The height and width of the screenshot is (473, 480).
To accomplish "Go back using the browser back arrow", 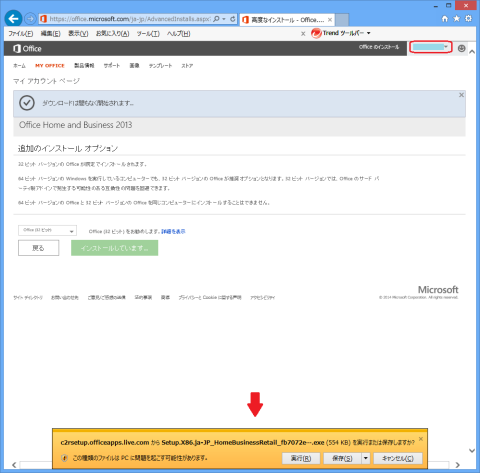I will 13,19.
